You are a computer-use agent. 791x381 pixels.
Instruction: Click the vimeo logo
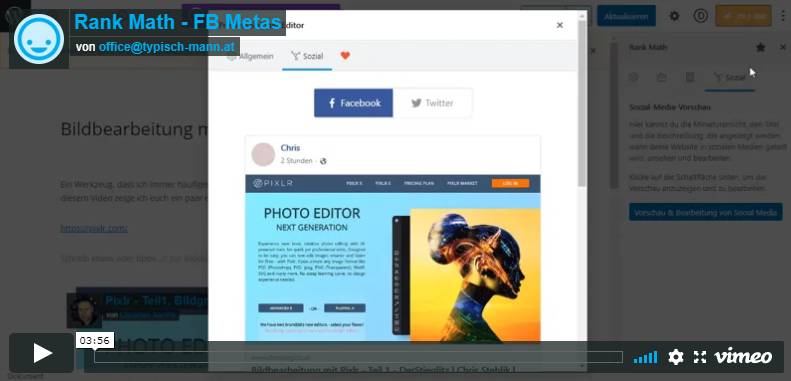pyautogui.click(x=743, y=356)
